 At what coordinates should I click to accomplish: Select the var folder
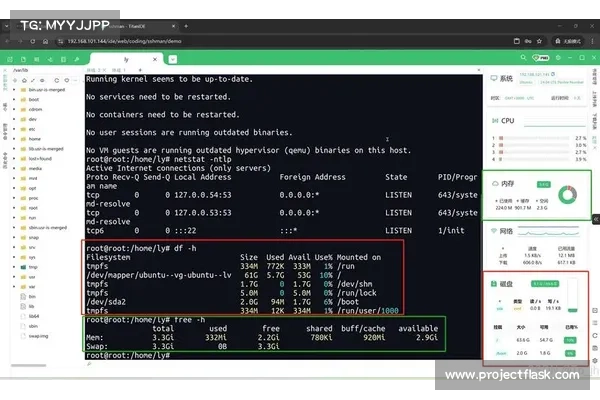[x=32, y=287]
